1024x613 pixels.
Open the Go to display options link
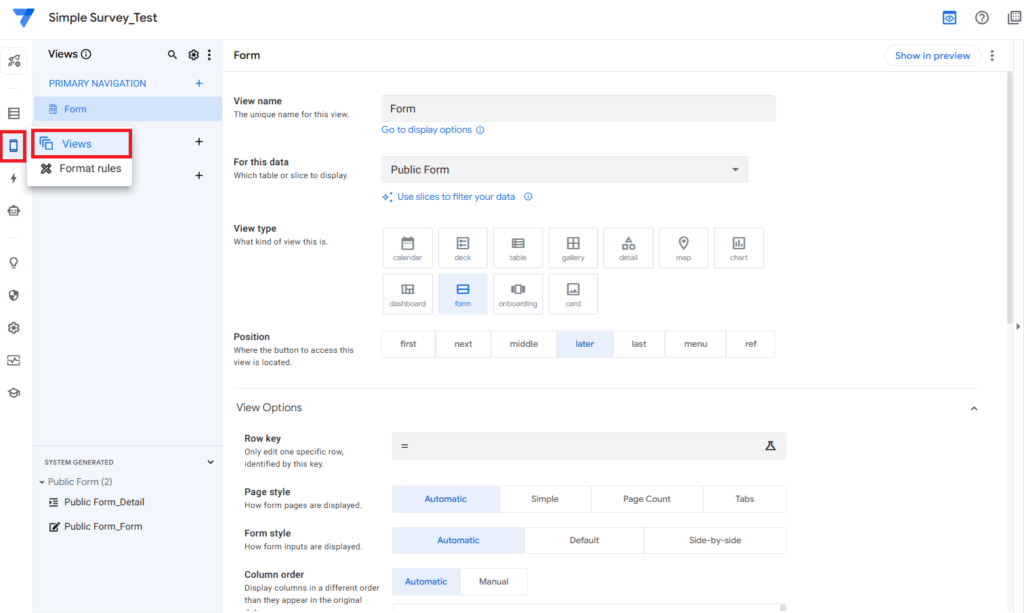pyautogui.click(x=426, y=130)
